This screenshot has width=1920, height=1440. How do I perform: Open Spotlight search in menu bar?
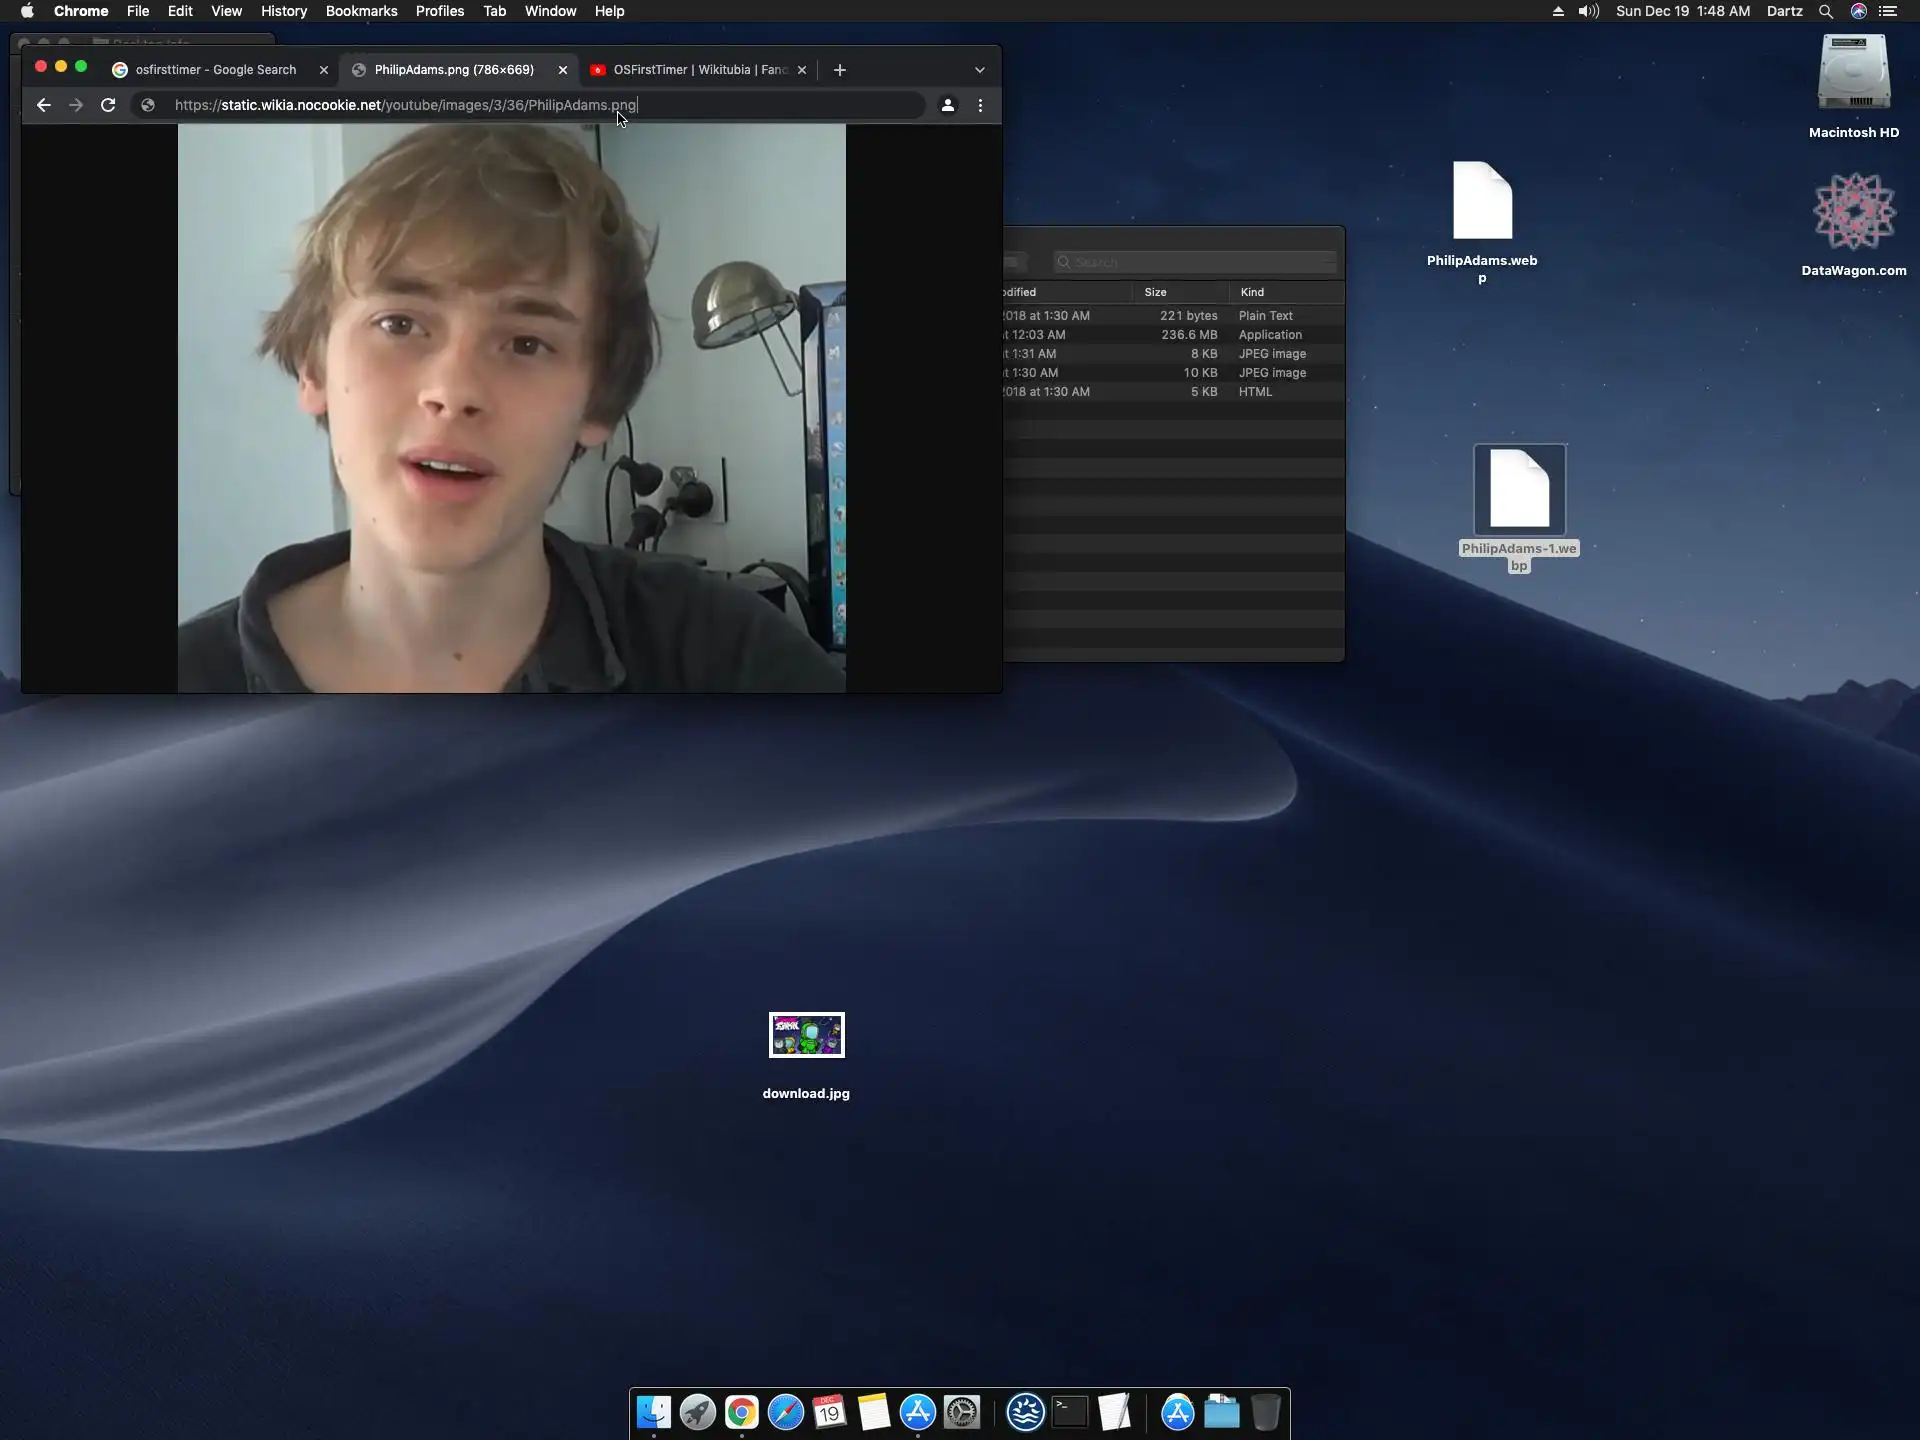[x=1825, y=11]
